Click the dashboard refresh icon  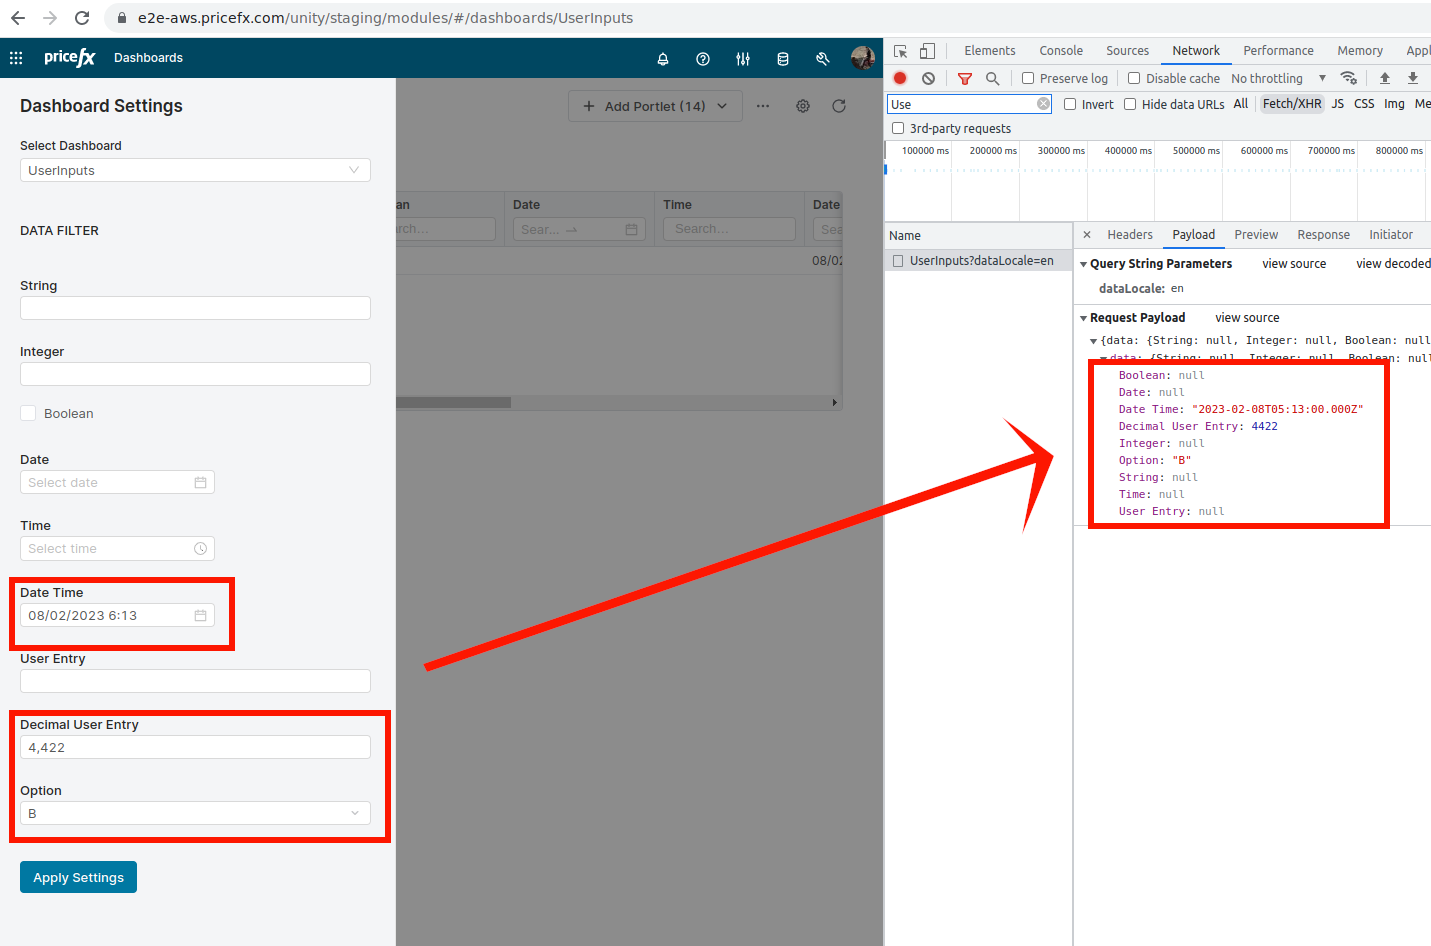pos(839,106)
